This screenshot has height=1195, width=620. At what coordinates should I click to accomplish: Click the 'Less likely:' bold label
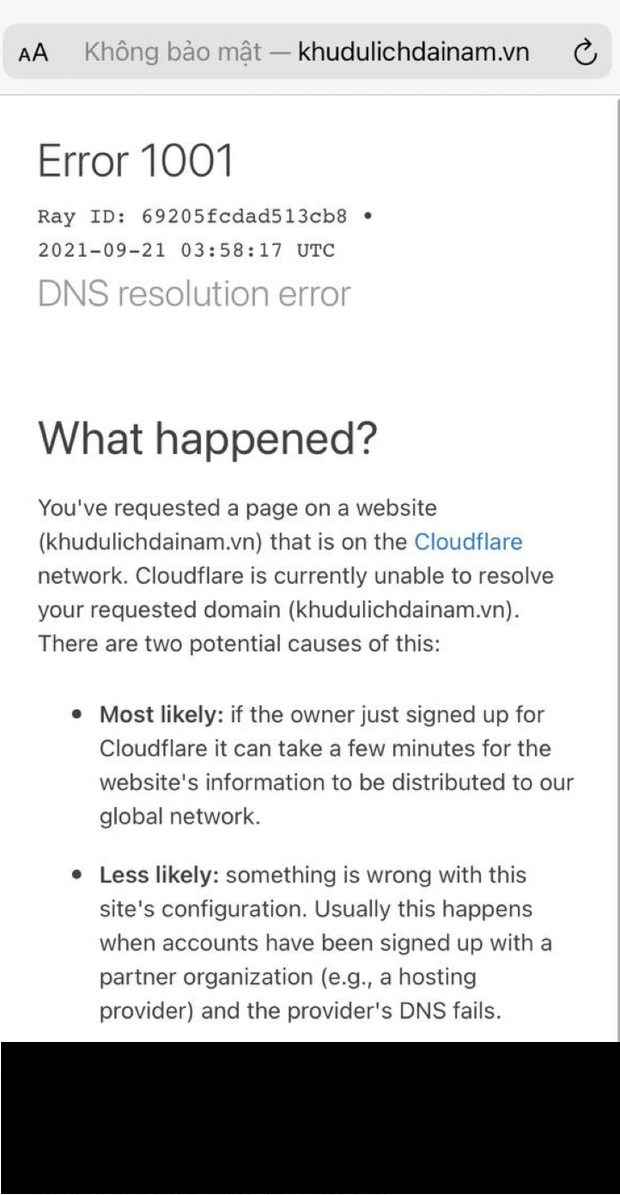(160, 876)
